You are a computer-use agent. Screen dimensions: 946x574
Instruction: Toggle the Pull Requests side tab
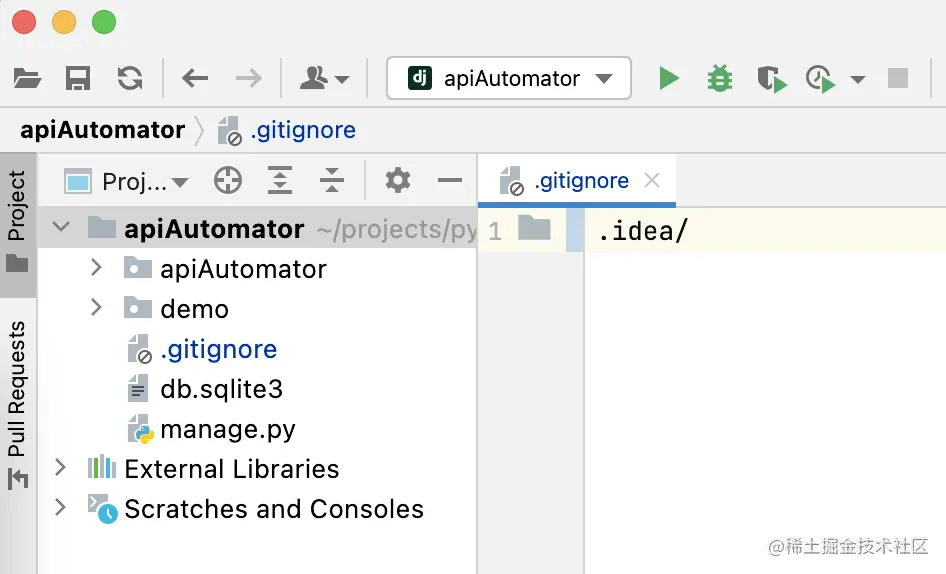point(17,404)
